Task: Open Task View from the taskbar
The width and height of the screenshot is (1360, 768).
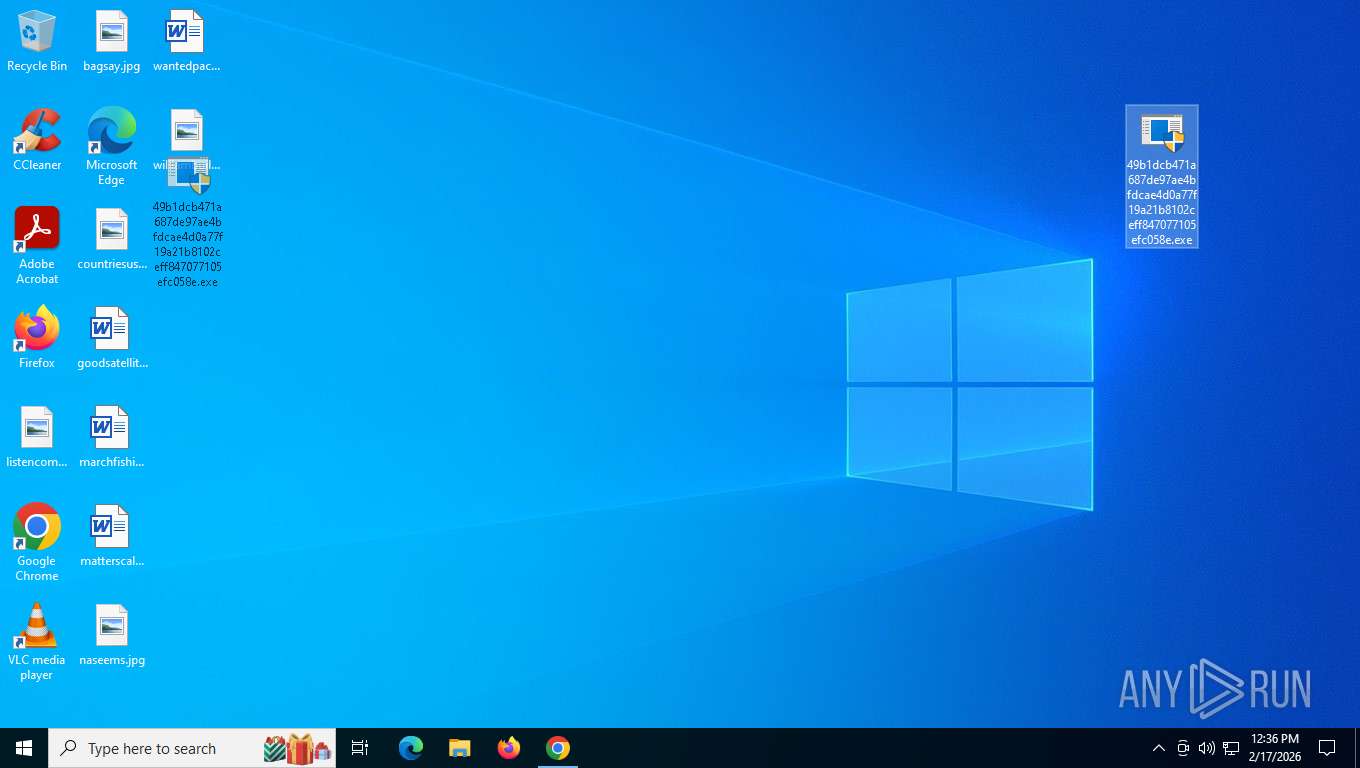Action: (x=360, y=748)
